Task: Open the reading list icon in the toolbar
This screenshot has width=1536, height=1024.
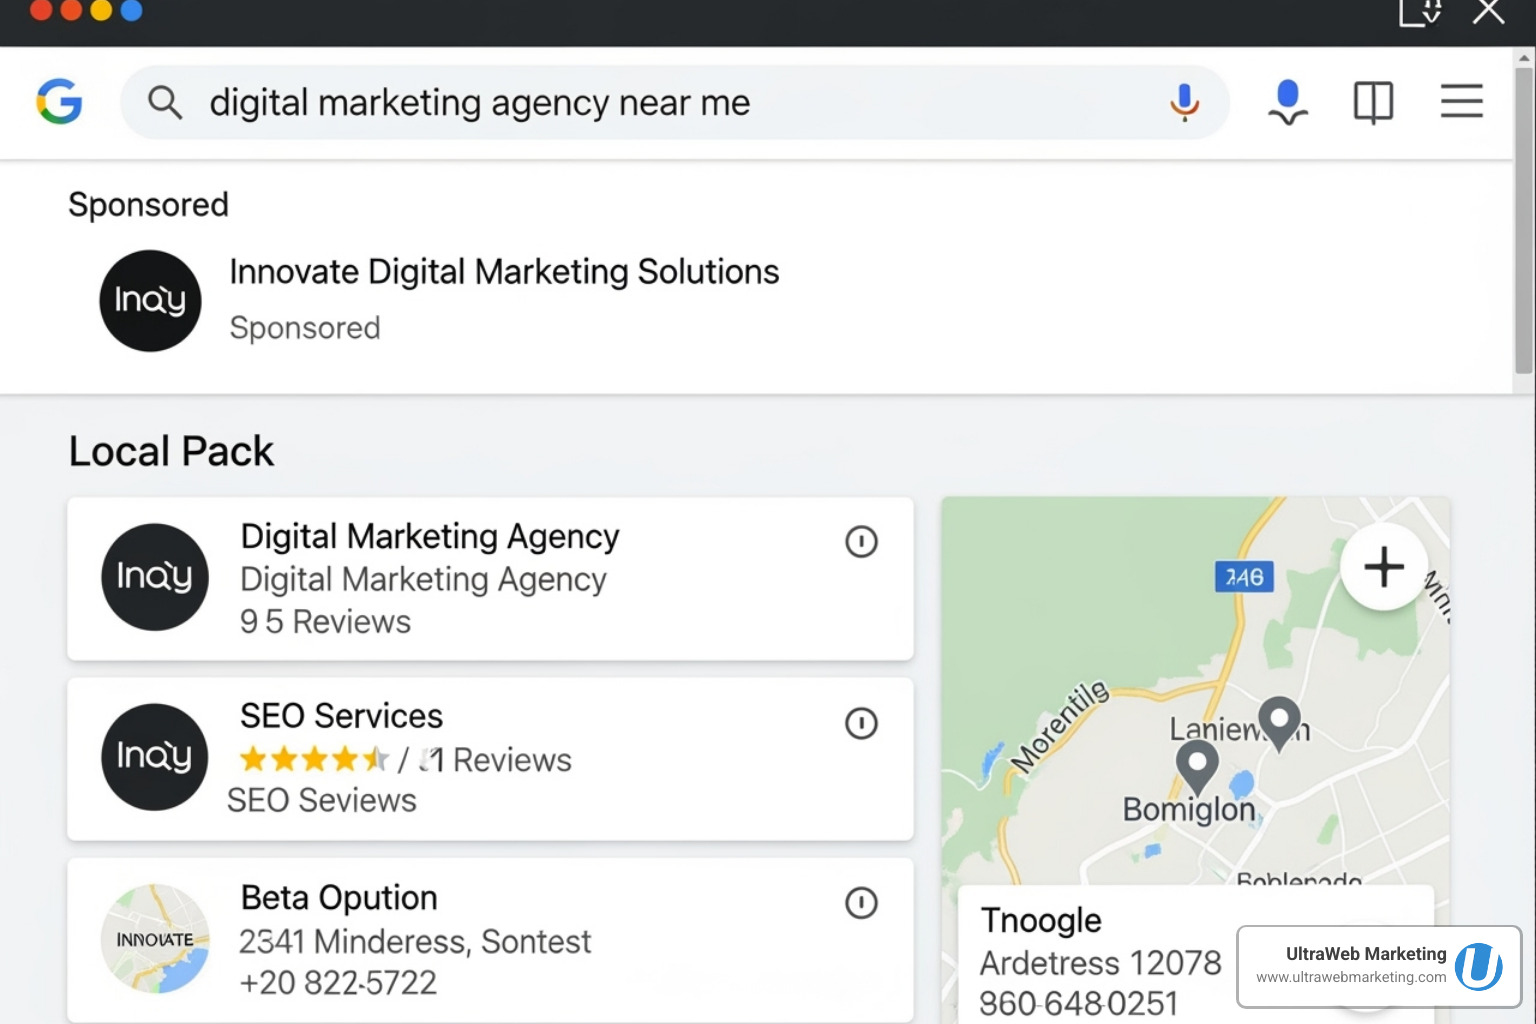Action: coord(1373,101)
